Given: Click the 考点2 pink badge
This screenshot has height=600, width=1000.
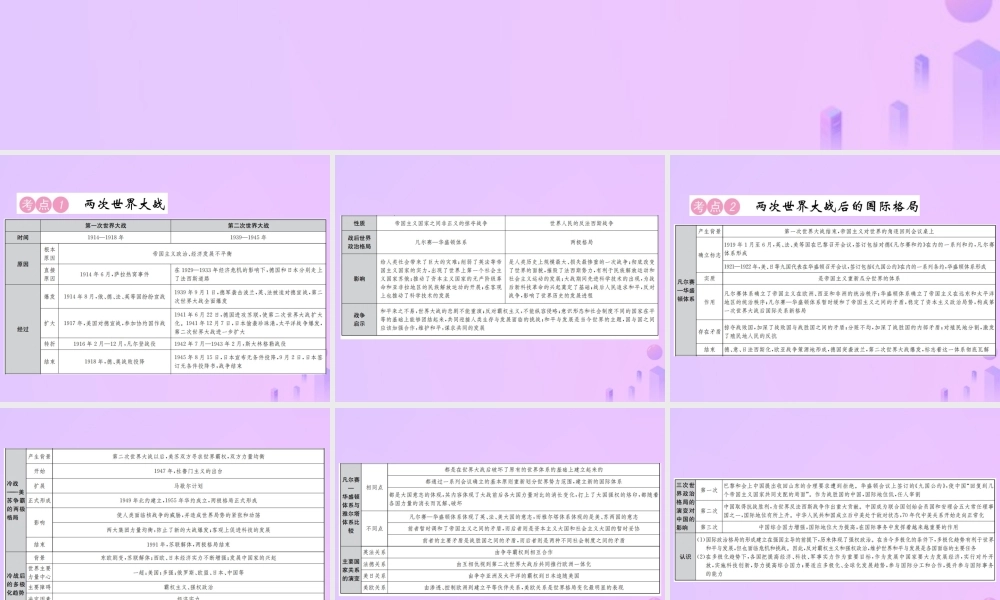Looking at the screenshot, I should (x=715, y=206).
